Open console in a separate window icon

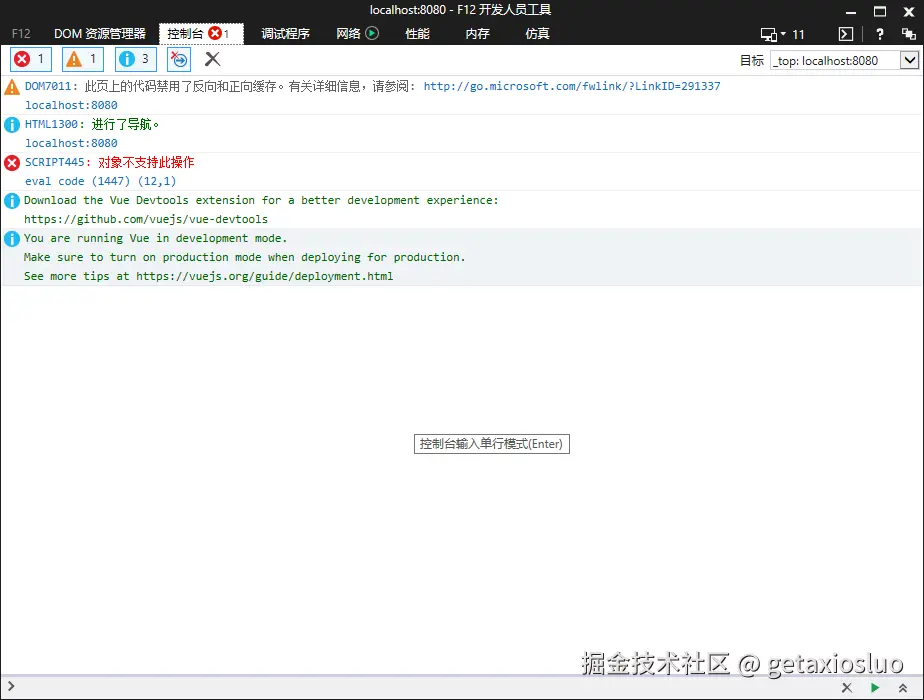click(845, 33)
